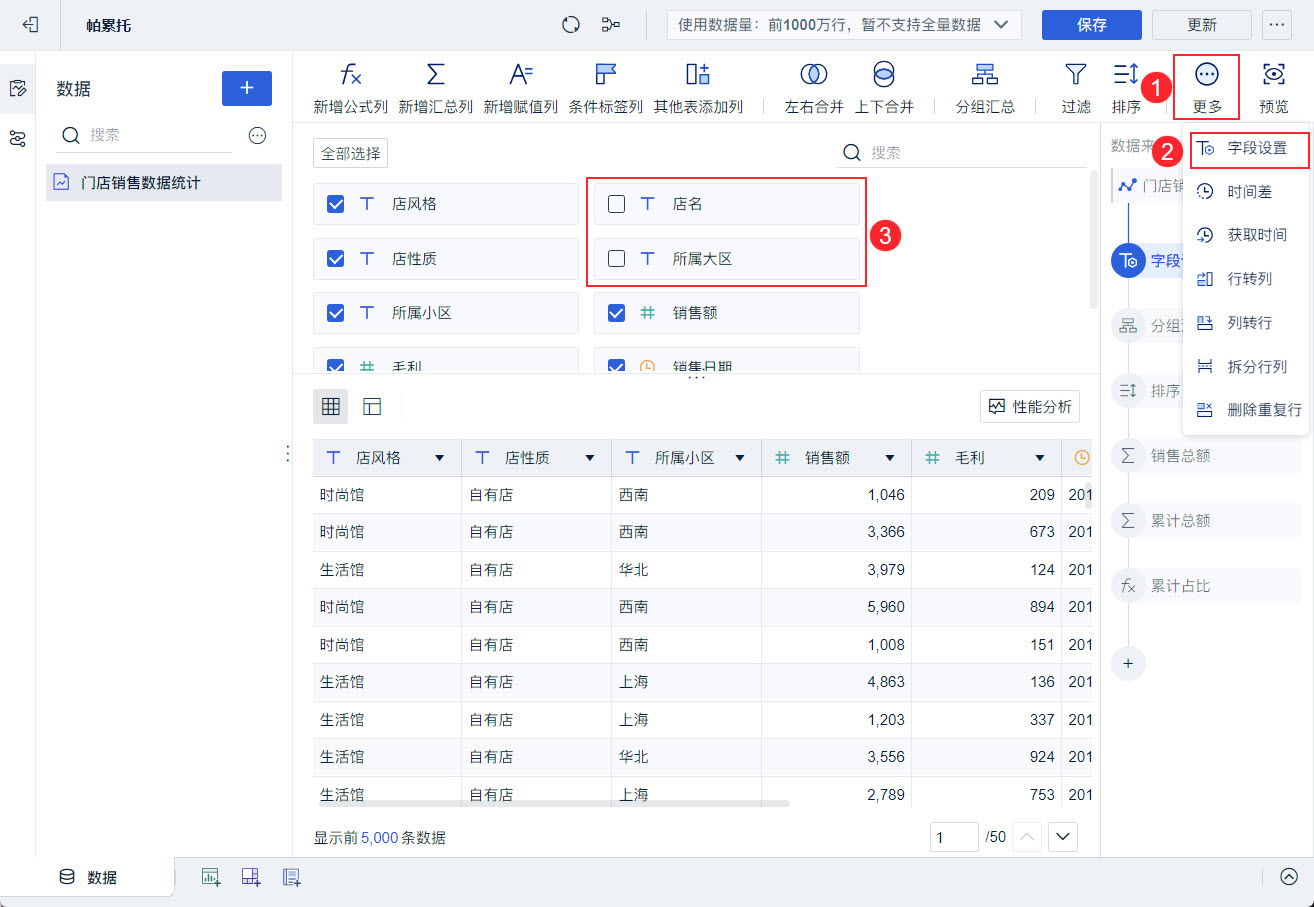Click the 更新 update button
Screen dimensions: 1314x907
click(1202, 25)
